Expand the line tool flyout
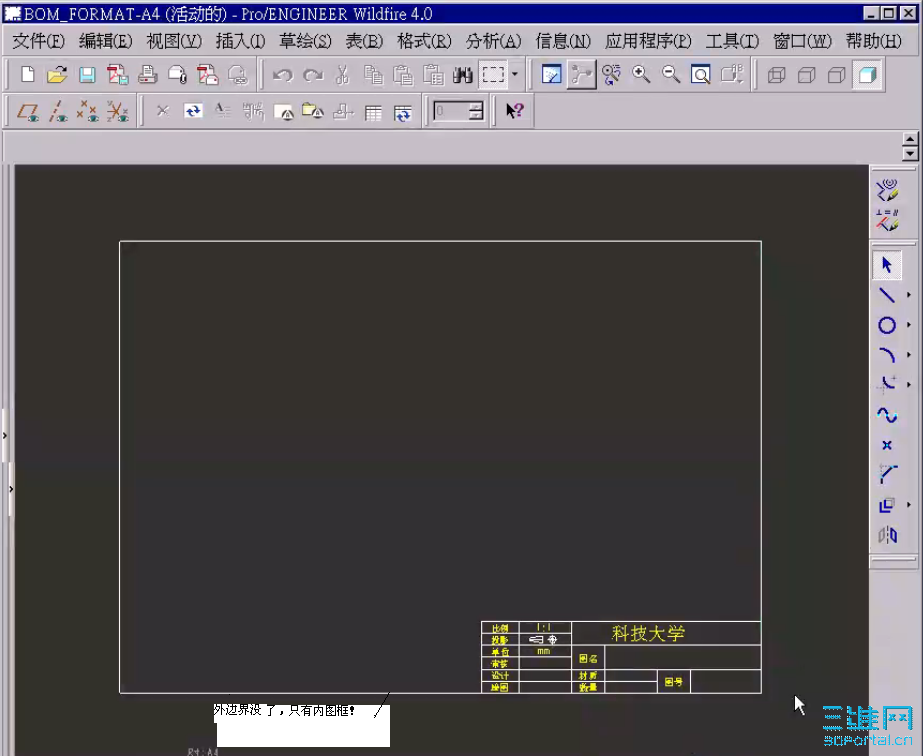 pos(909,294)
